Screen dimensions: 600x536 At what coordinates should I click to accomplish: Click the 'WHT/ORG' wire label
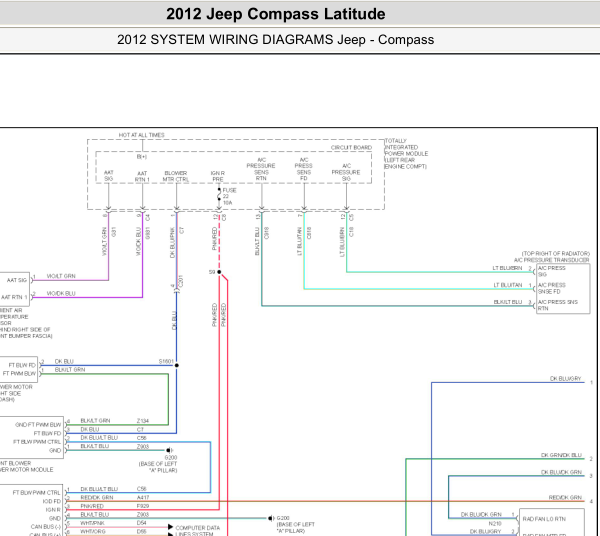coord(93,531)
